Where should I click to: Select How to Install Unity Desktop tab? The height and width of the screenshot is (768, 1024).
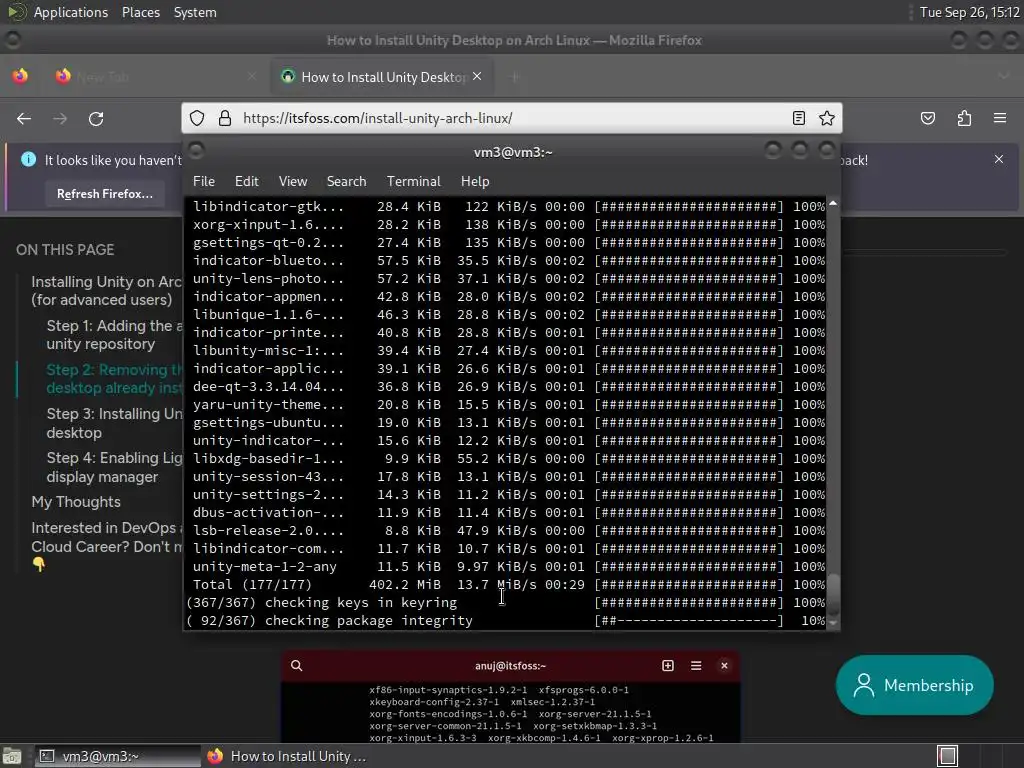[x=382, y=76]
